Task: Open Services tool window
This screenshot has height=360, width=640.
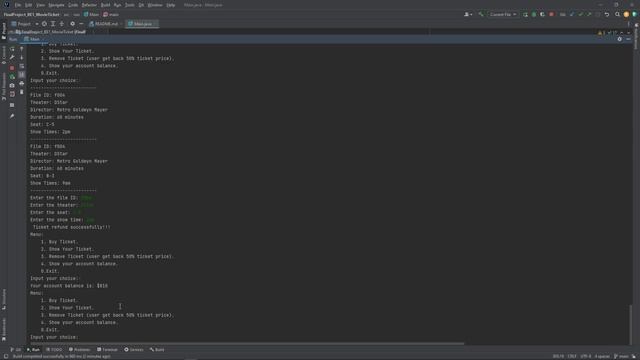Action: pos(134,350)
